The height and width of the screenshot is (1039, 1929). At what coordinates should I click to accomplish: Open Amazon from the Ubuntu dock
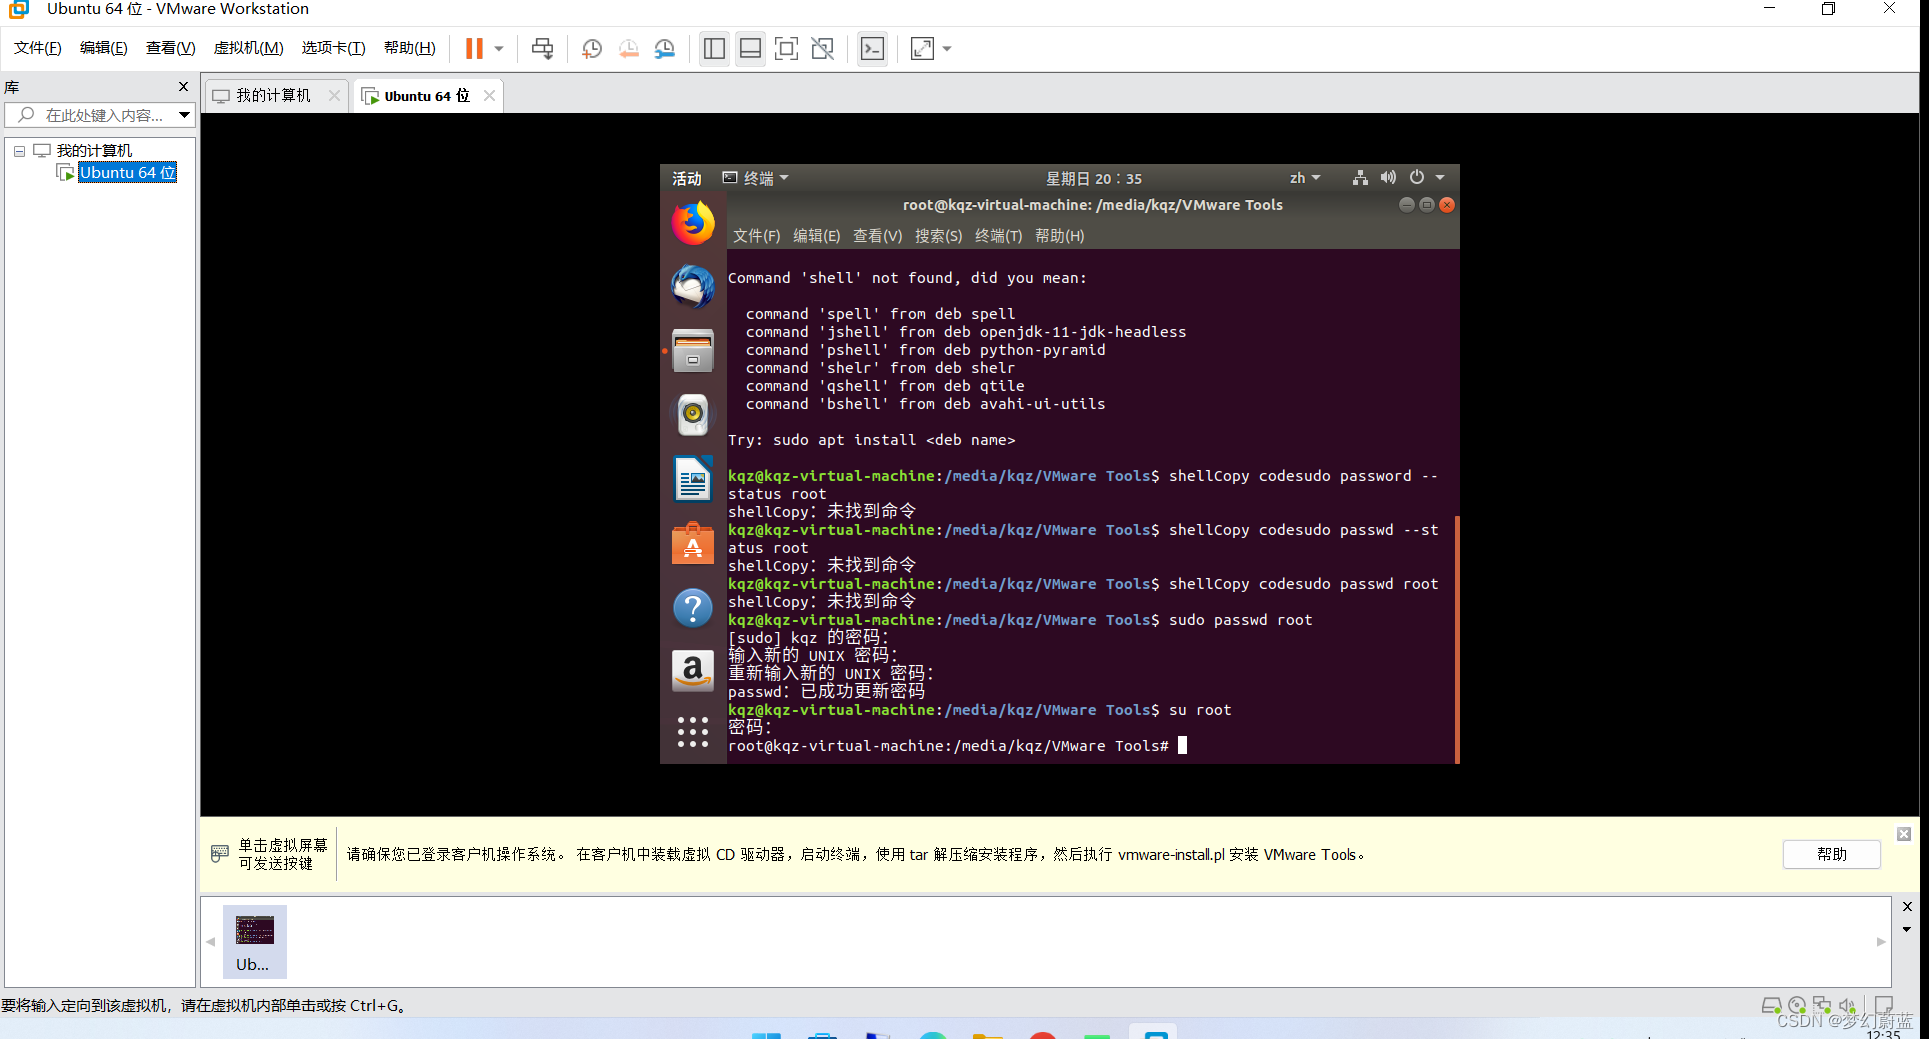click(692, 671)
